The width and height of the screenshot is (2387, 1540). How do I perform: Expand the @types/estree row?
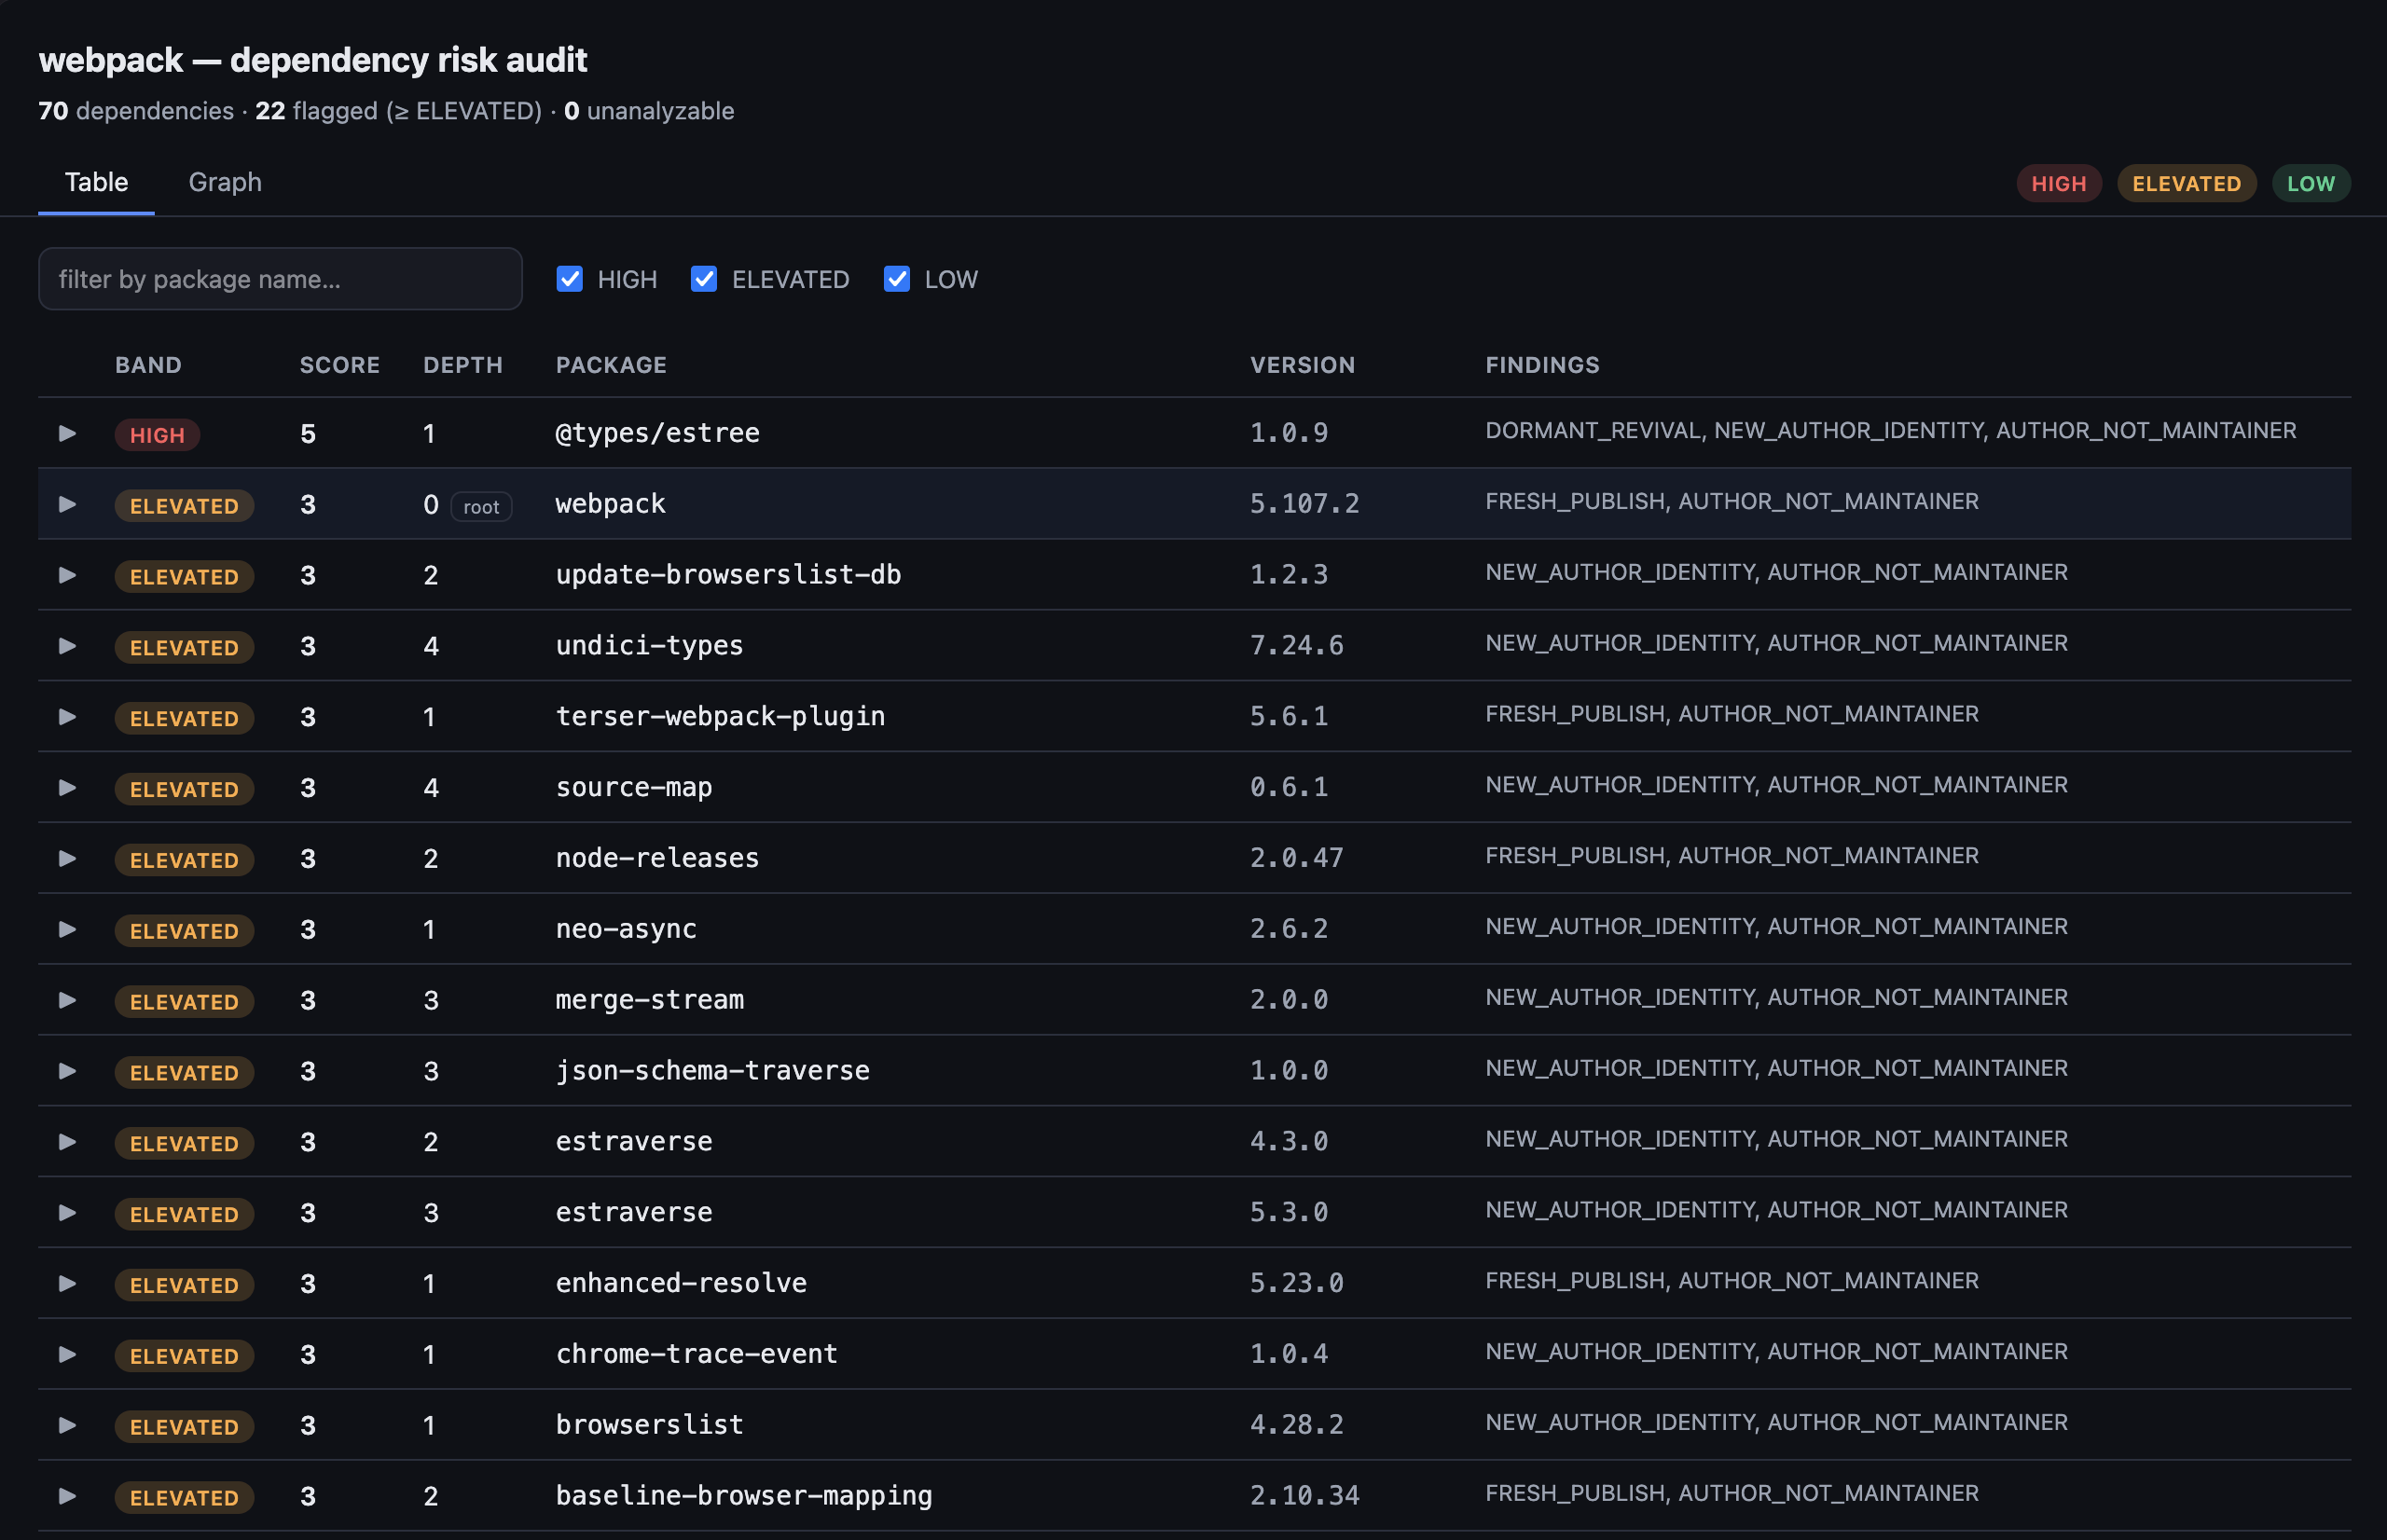point(67,433)
